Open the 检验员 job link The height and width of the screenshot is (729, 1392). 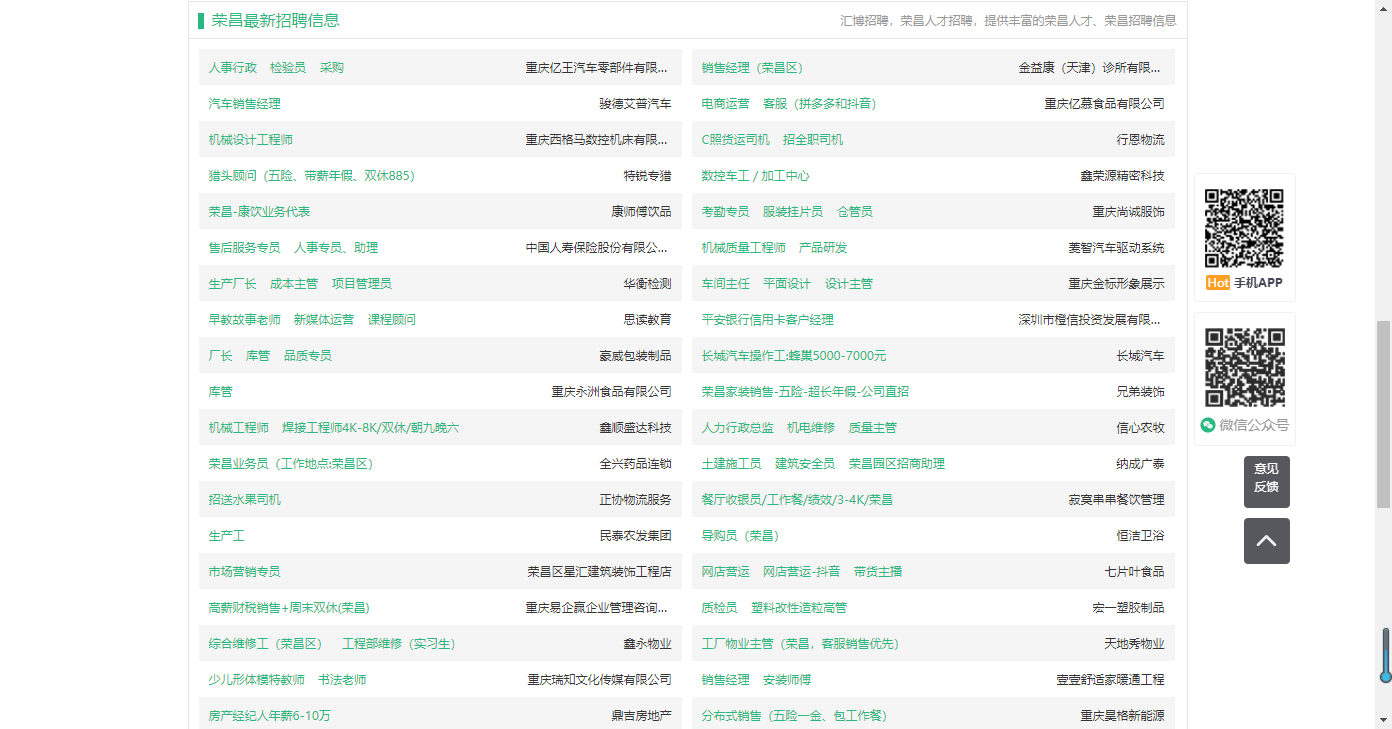click(288, 68)
